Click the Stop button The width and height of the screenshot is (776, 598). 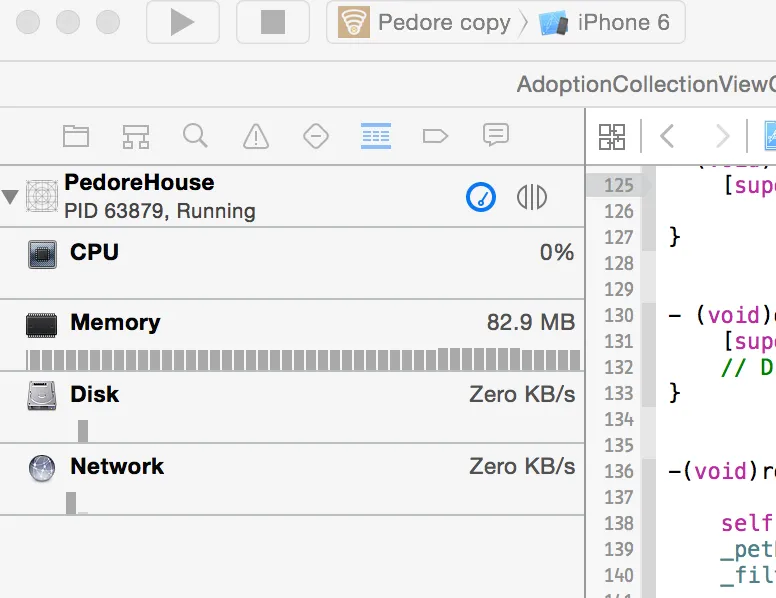[x=272, y=22]
